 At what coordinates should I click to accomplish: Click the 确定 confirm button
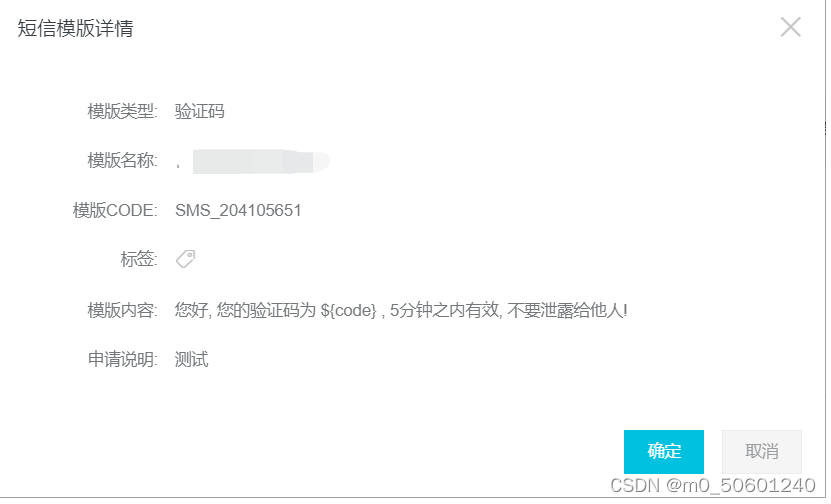tap(664, 452)
